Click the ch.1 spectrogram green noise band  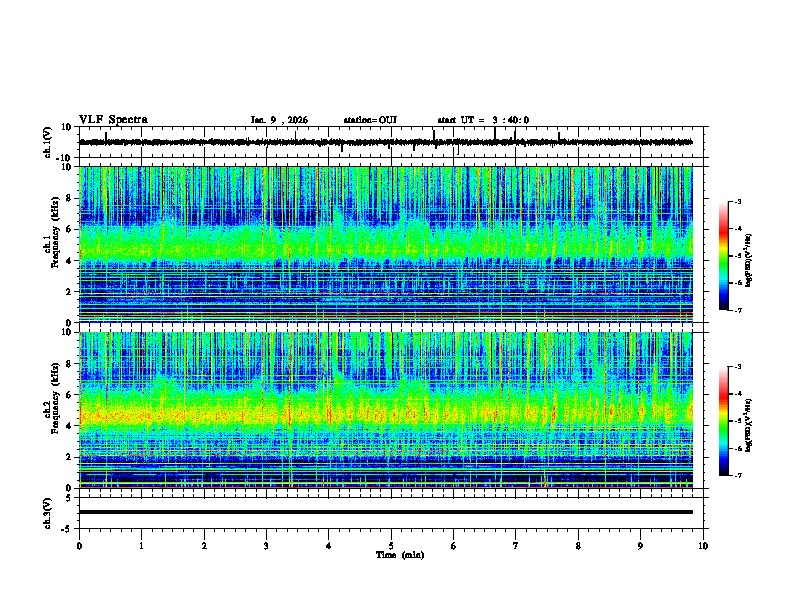click(385, 242)
